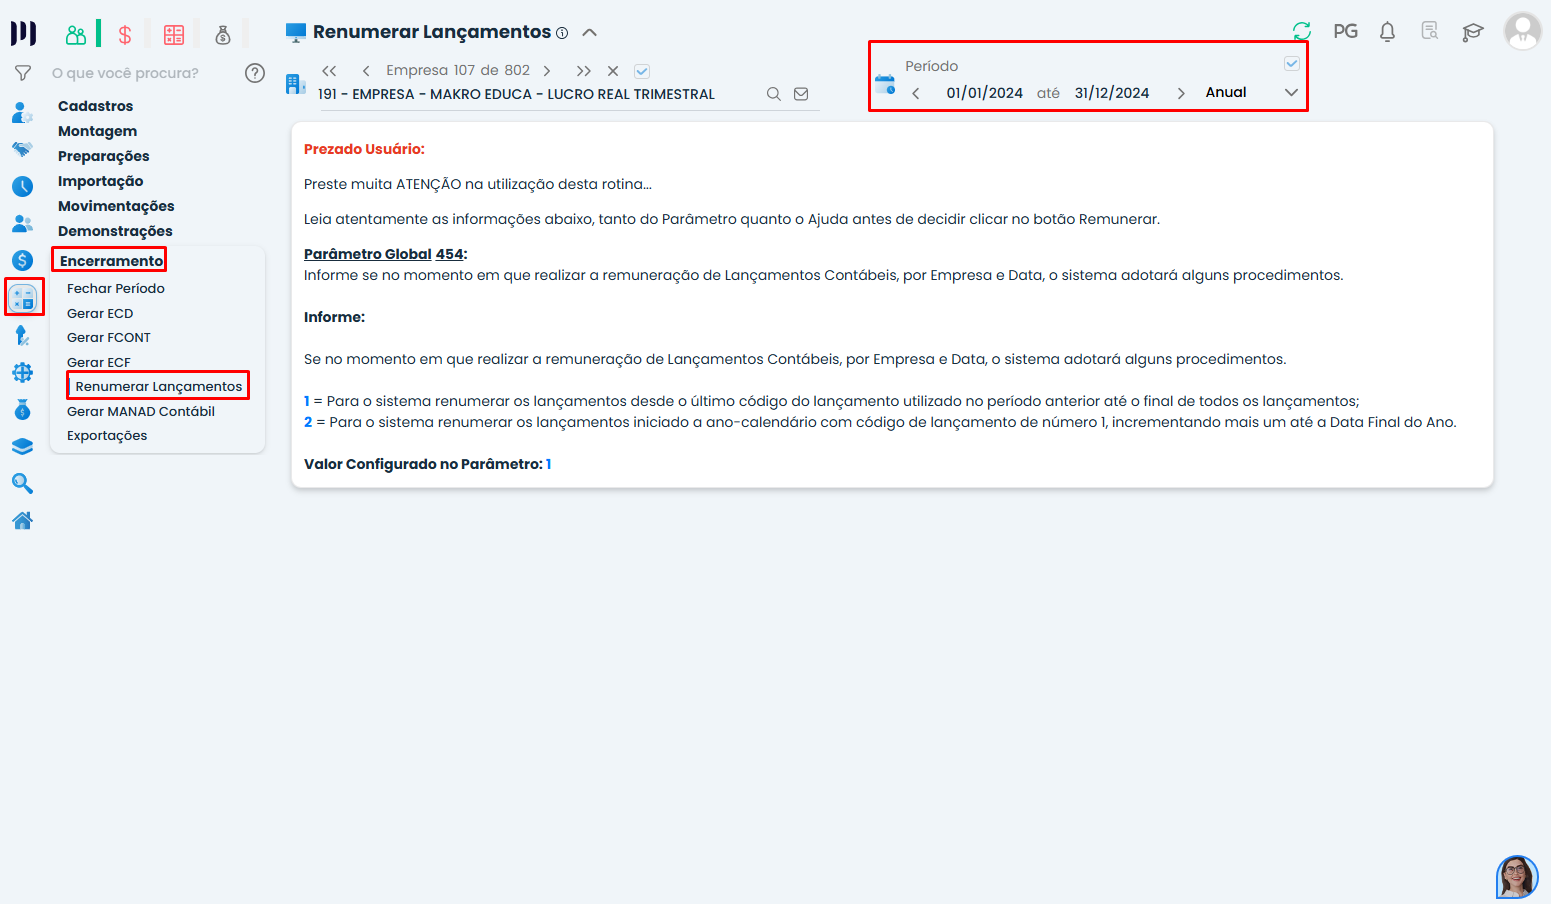Image resolution: width=1551 pixels, height=904 pixels.
Task: Collapse the Encerramento menu
Action: click(111, 261)
